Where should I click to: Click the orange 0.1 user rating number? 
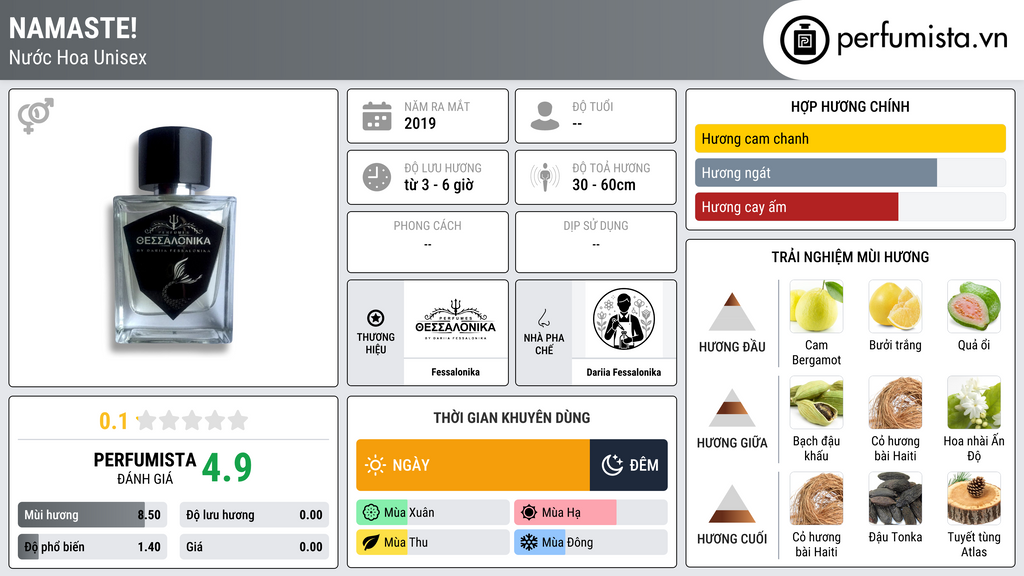114,421
